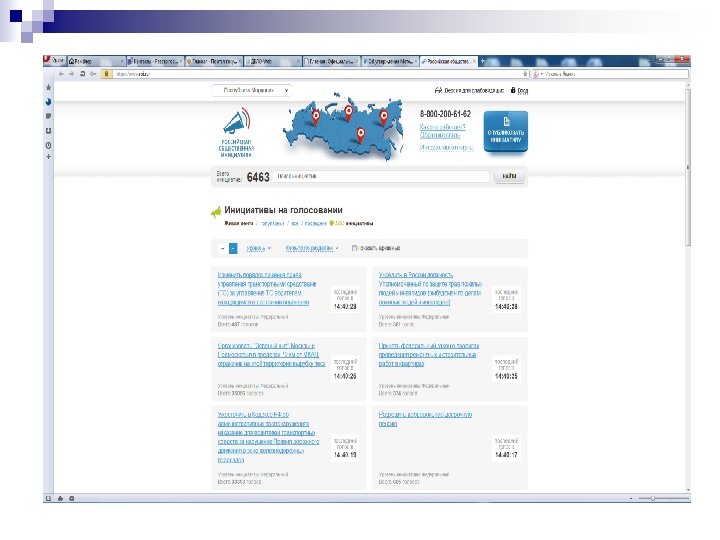720x540 pixels.
Task: Open the driving license revocation initiative link
Action: [267, 288]
